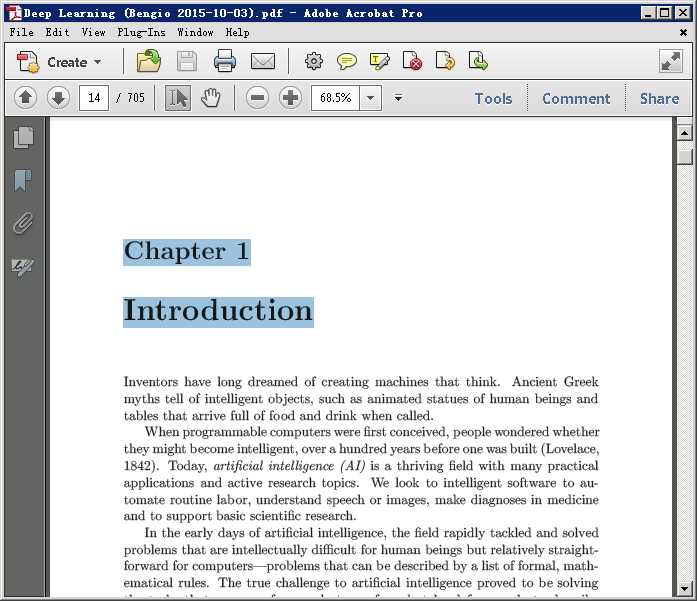697x601 pixels.
Task: Show the Bookmarks panel
Action: coord(23,180)
